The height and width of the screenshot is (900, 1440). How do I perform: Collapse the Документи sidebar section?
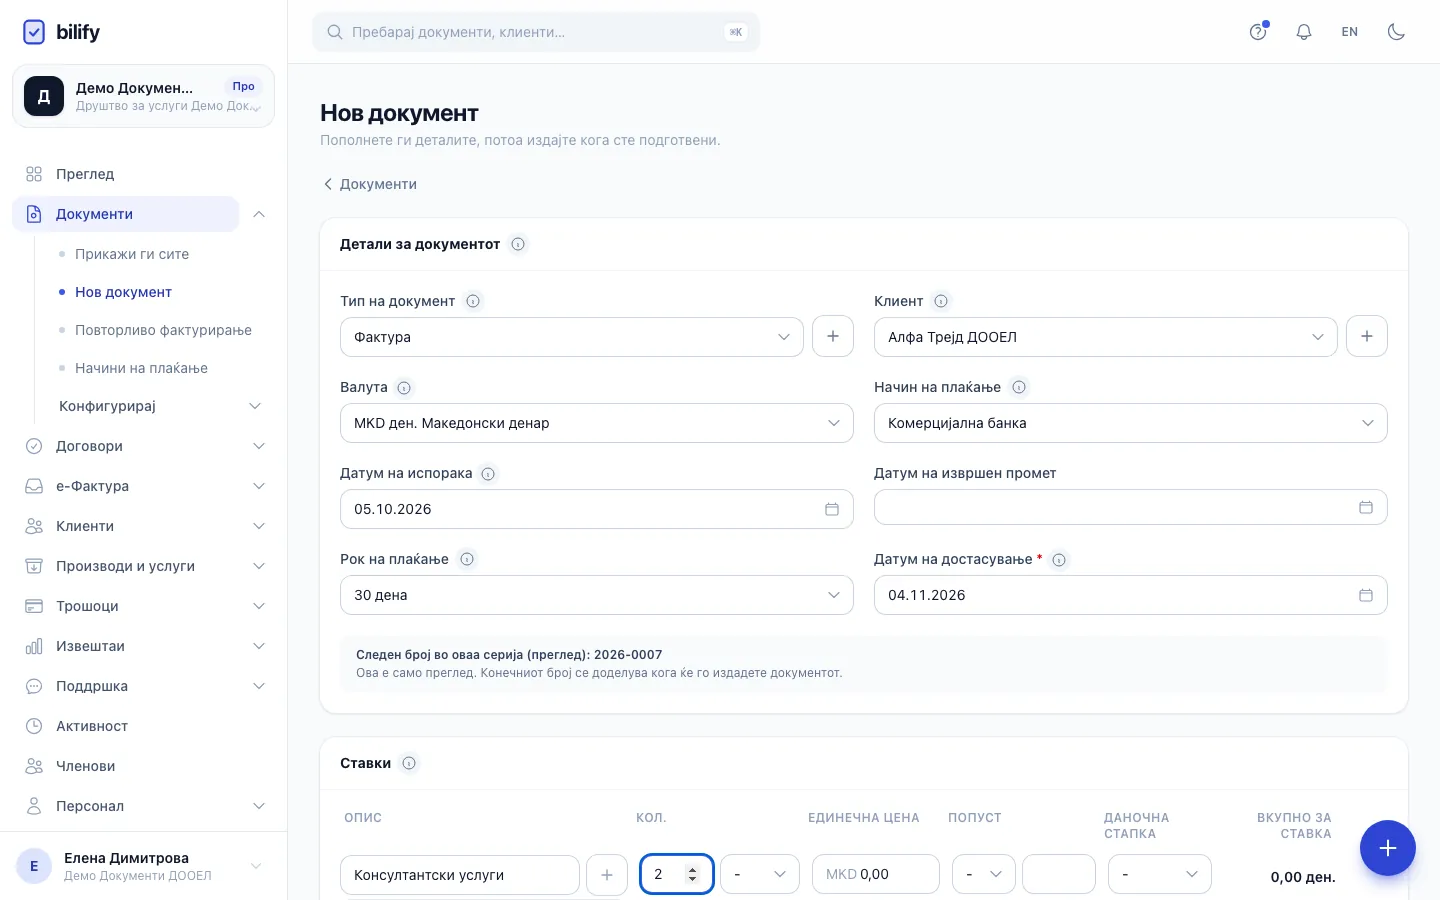259,214
